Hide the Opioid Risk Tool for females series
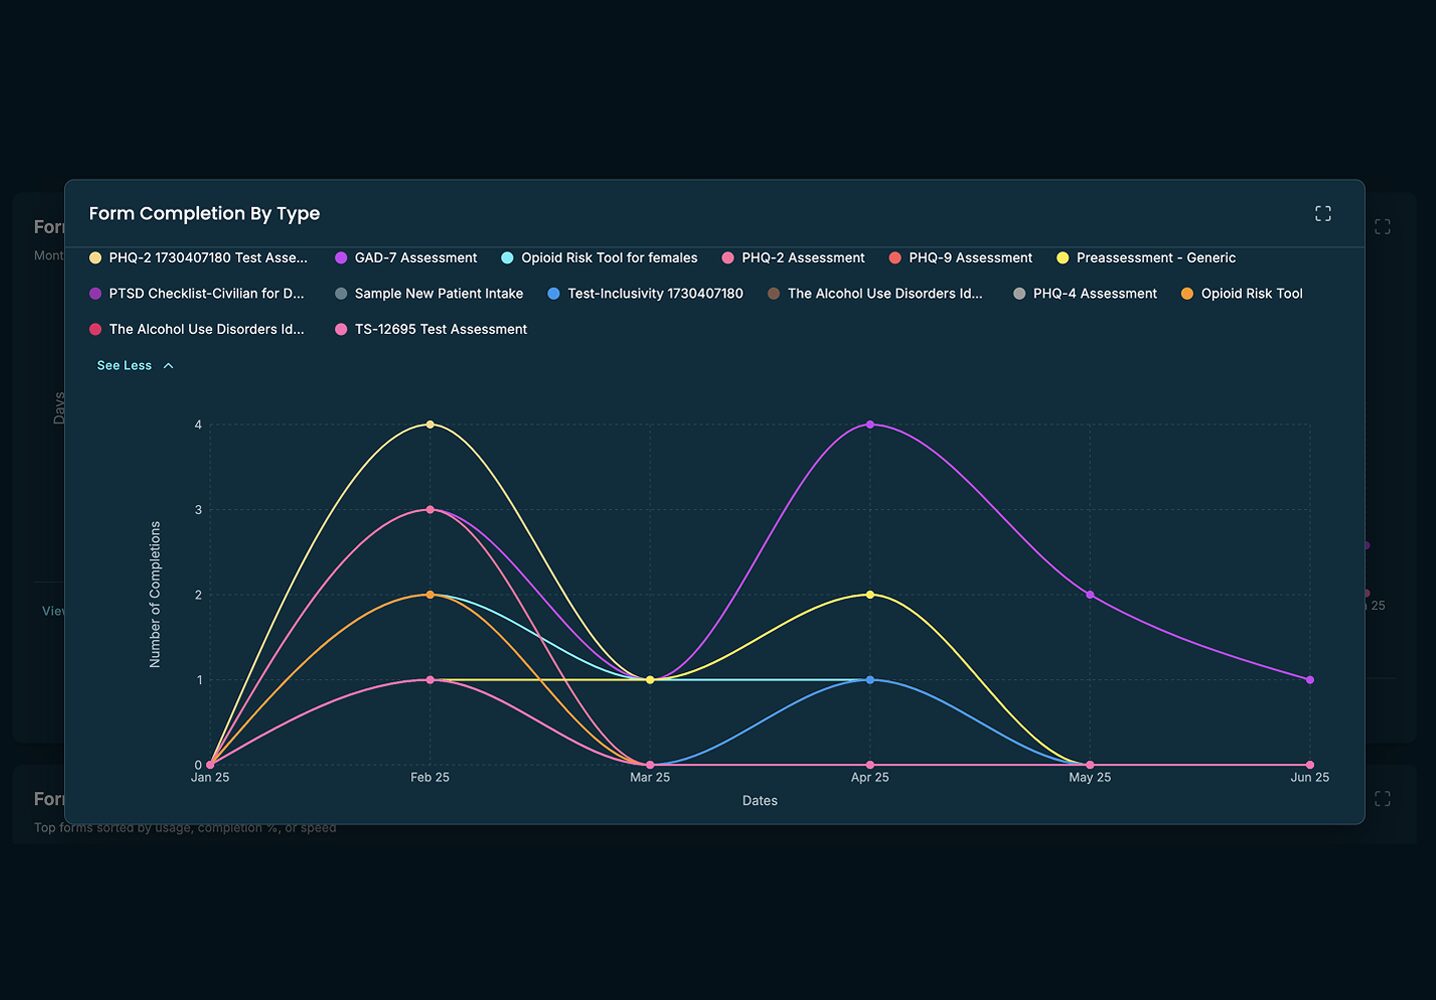 pos(608,258)
